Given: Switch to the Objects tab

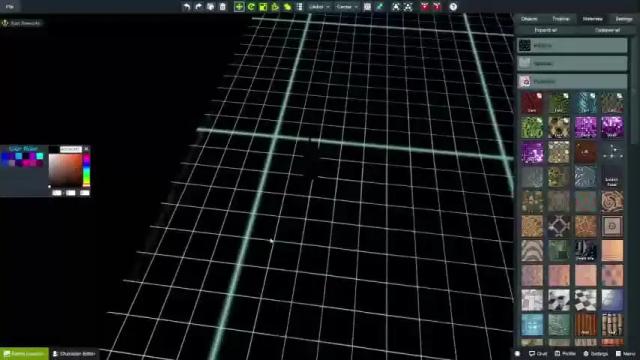Looking at the screenshot, I should point(529,19).
